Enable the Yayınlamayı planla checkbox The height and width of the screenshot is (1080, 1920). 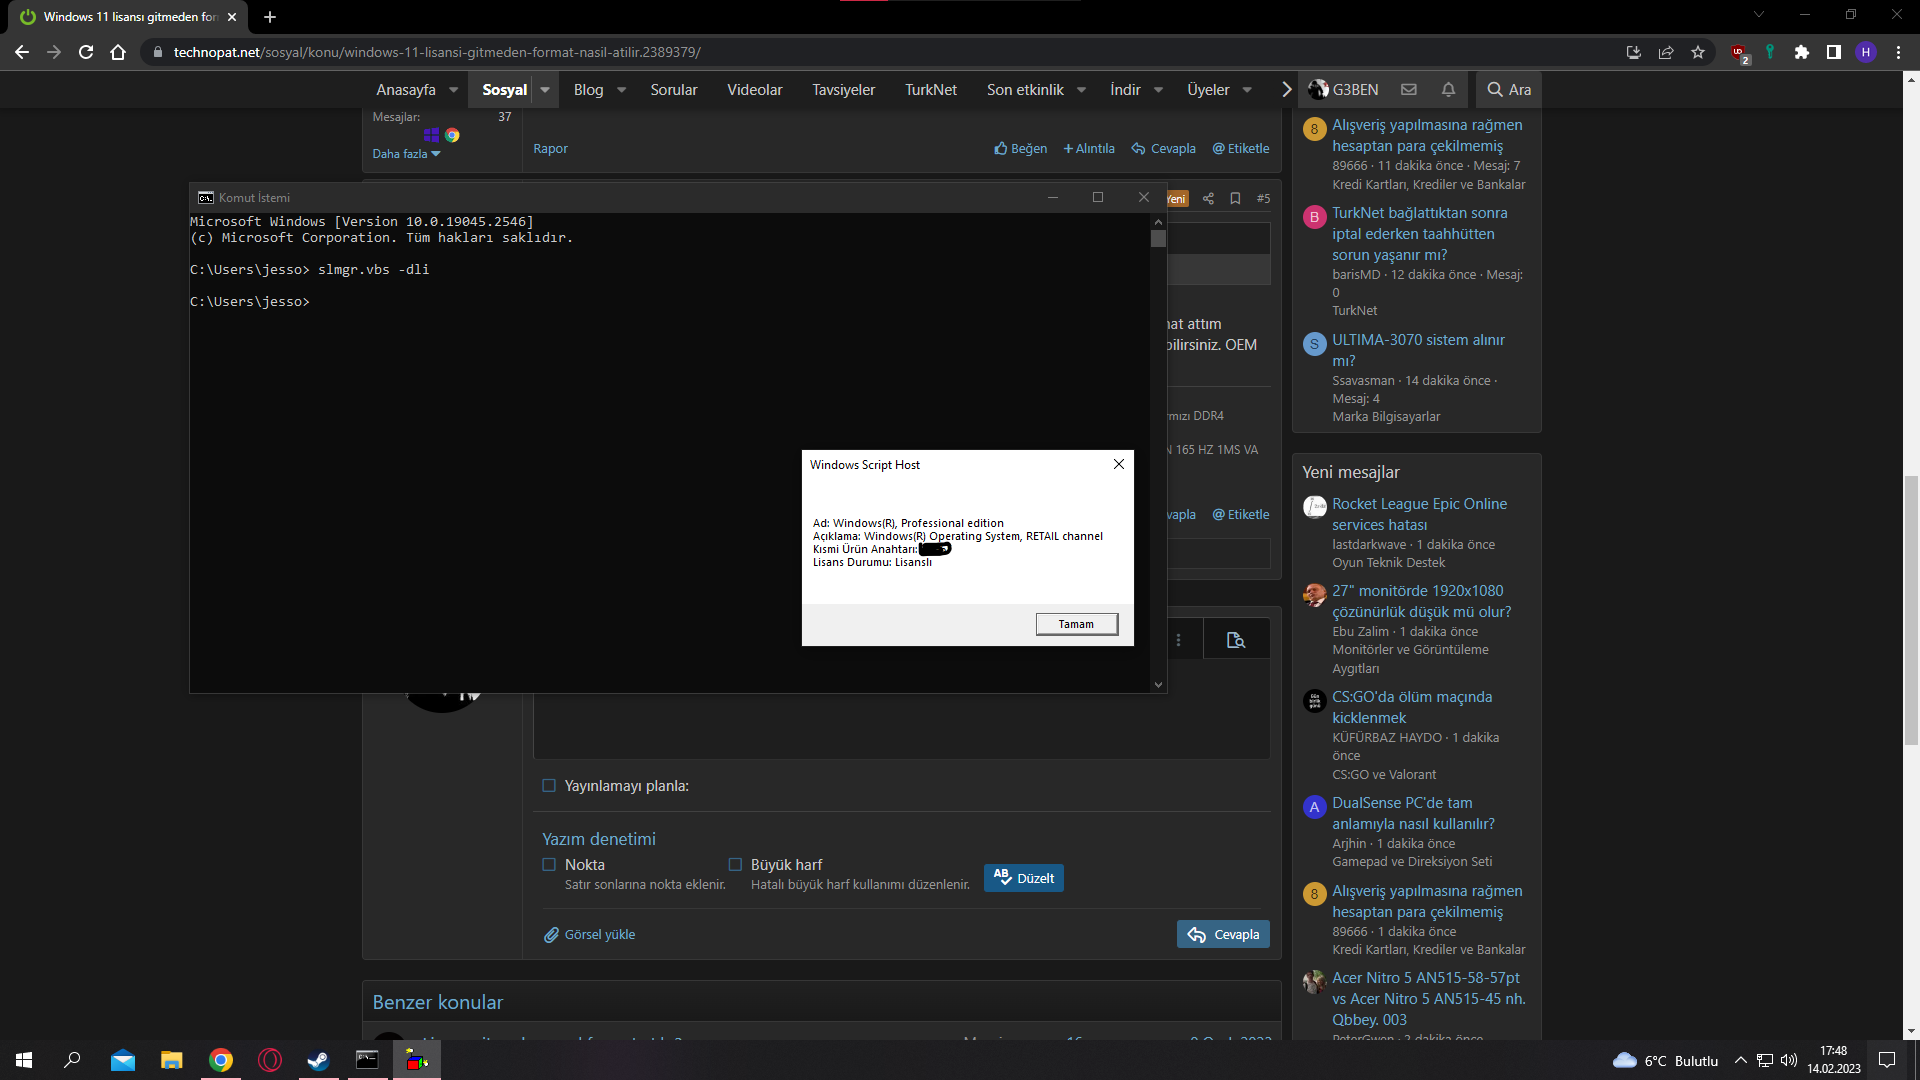click(x=549, y=786)
